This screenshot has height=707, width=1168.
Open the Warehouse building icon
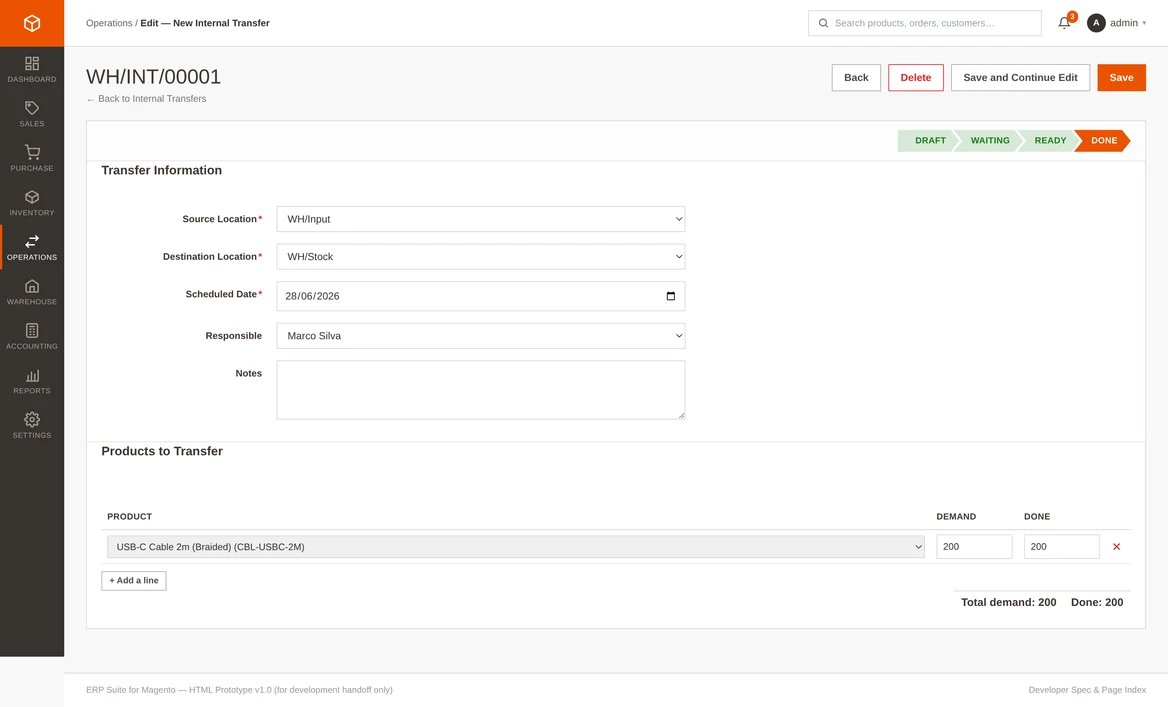(x=32, y=286)
